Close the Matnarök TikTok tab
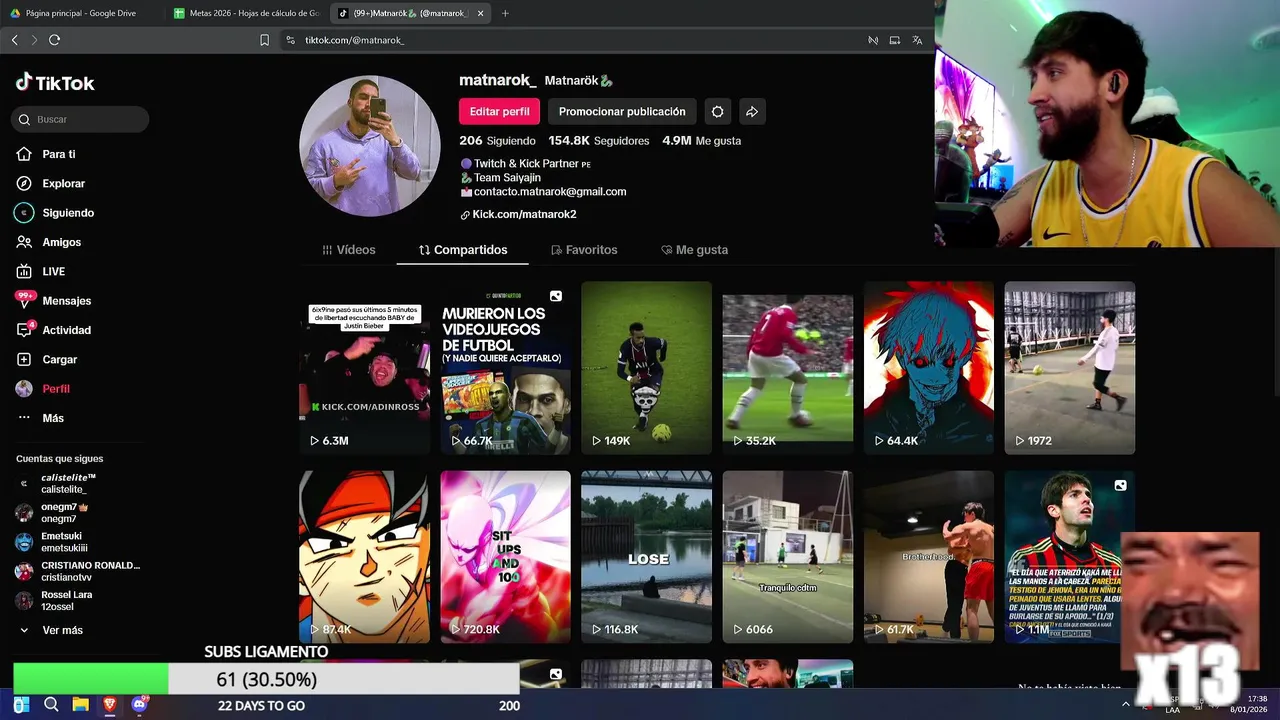Image resolution: width=1280 pixels, height=720 pixels. click(481, 13)
